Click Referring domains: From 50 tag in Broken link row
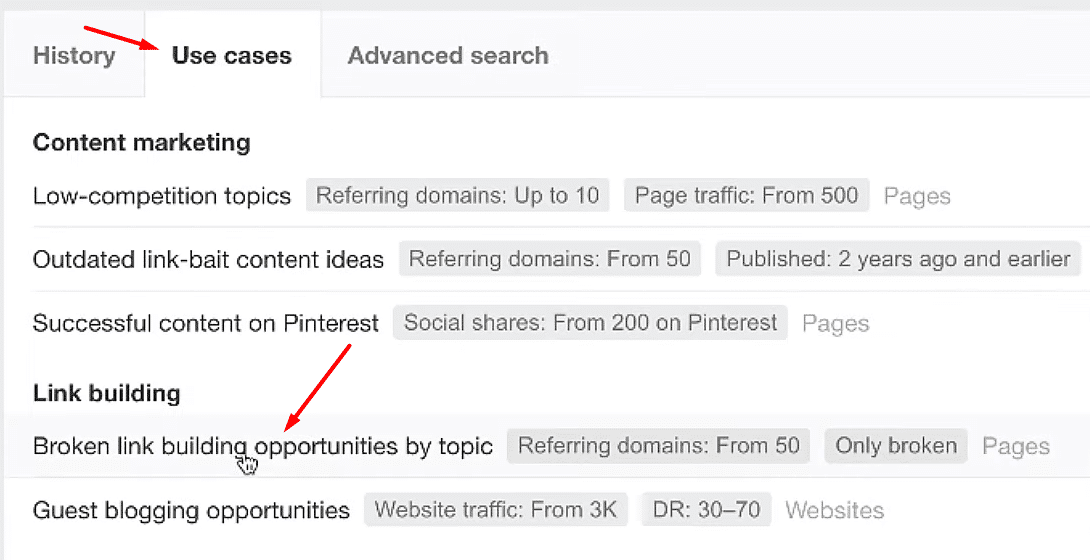This screenshot has width=1090, height=560. click(x=658, y=446)
